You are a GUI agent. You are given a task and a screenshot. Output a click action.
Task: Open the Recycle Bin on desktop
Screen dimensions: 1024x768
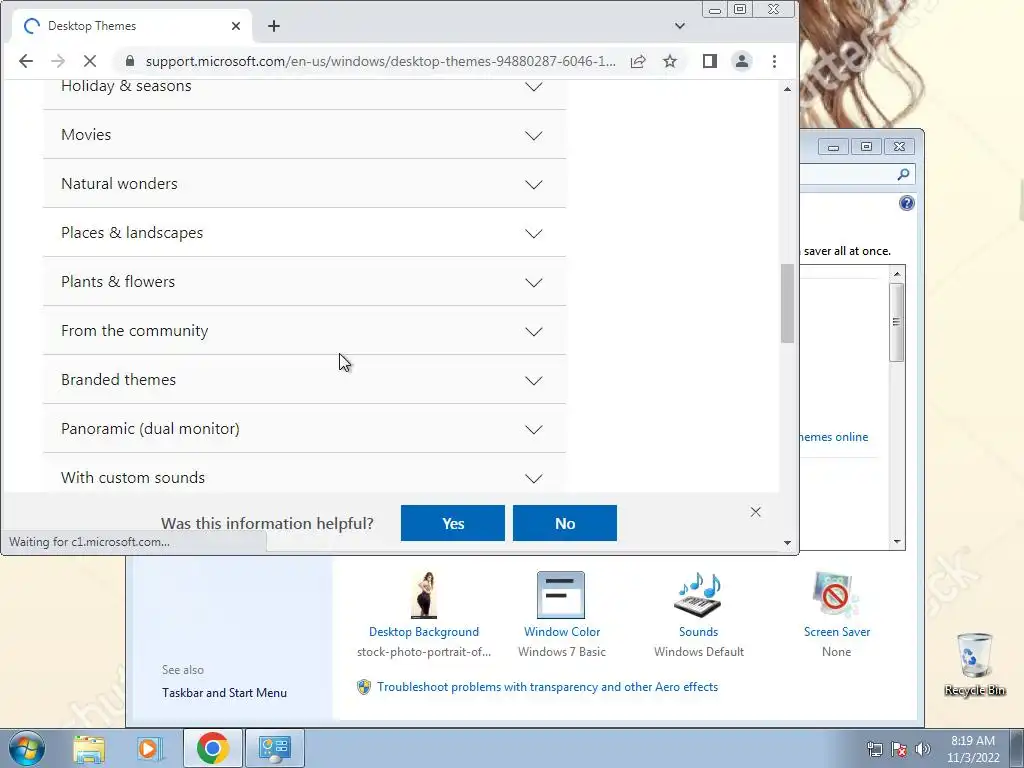974,663
